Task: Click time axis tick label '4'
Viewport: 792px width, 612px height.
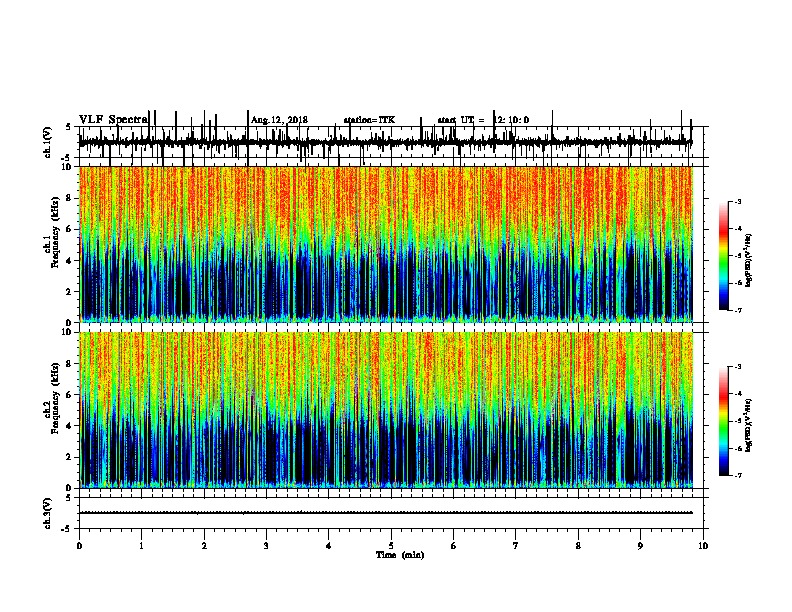Action: pyautogui.click(x=329, y=545)
